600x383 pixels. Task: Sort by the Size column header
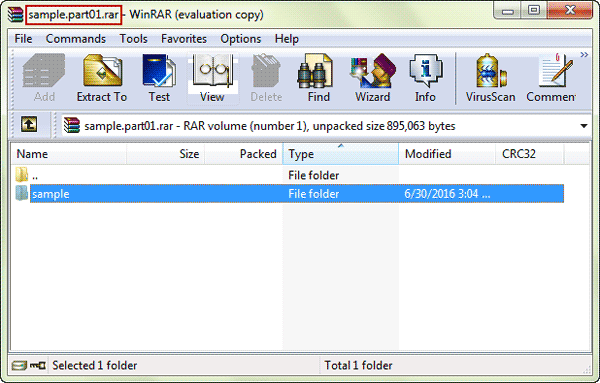pyautogui.click(x=165, y=154)
